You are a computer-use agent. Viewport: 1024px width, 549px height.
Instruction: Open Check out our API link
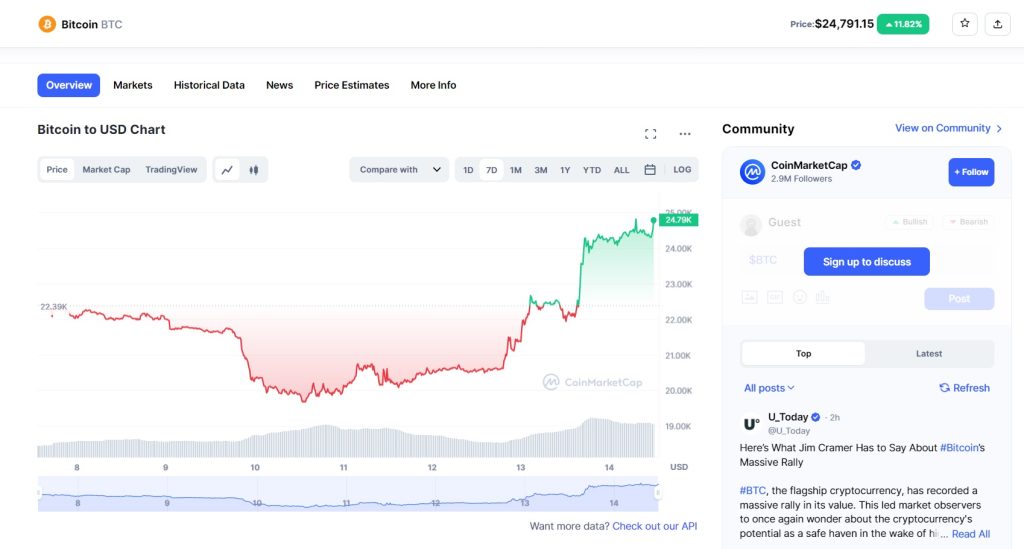tap(654, 526)
